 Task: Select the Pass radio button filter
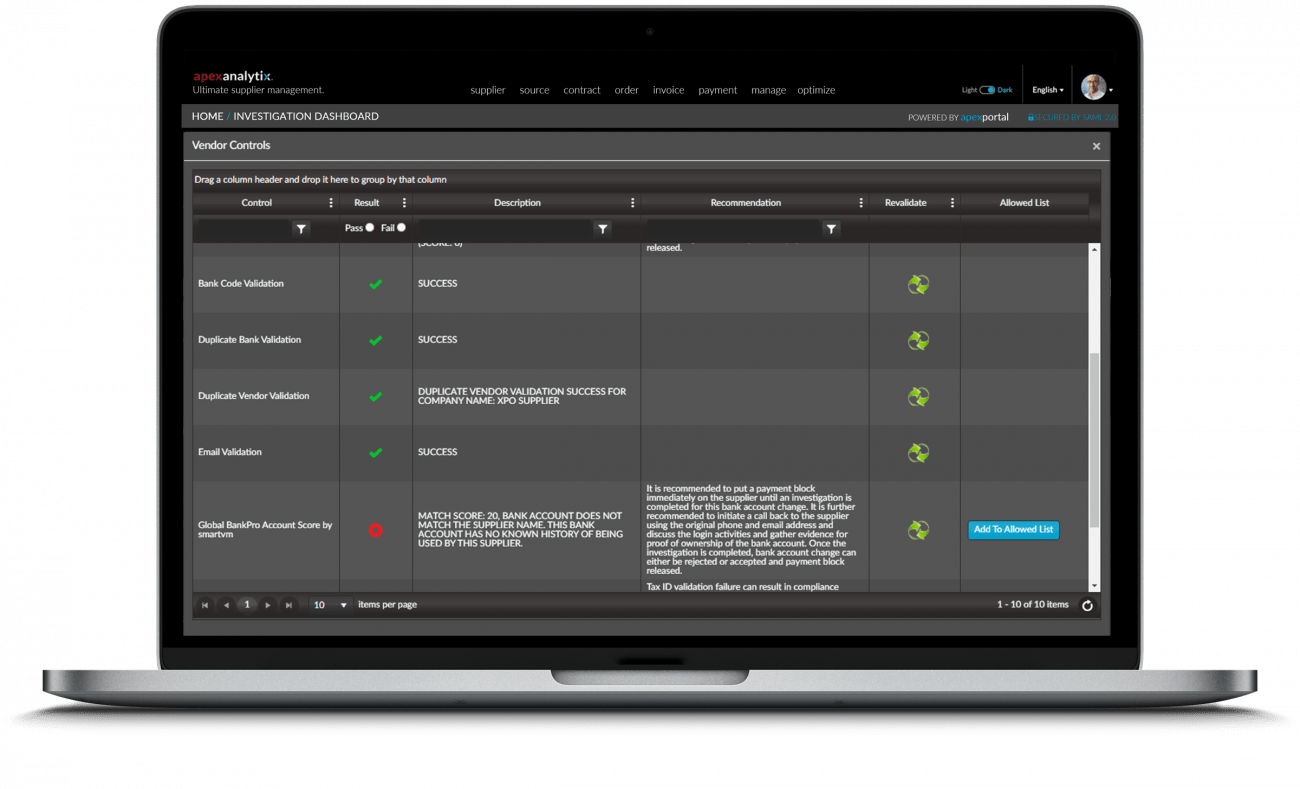coord(370,228)
